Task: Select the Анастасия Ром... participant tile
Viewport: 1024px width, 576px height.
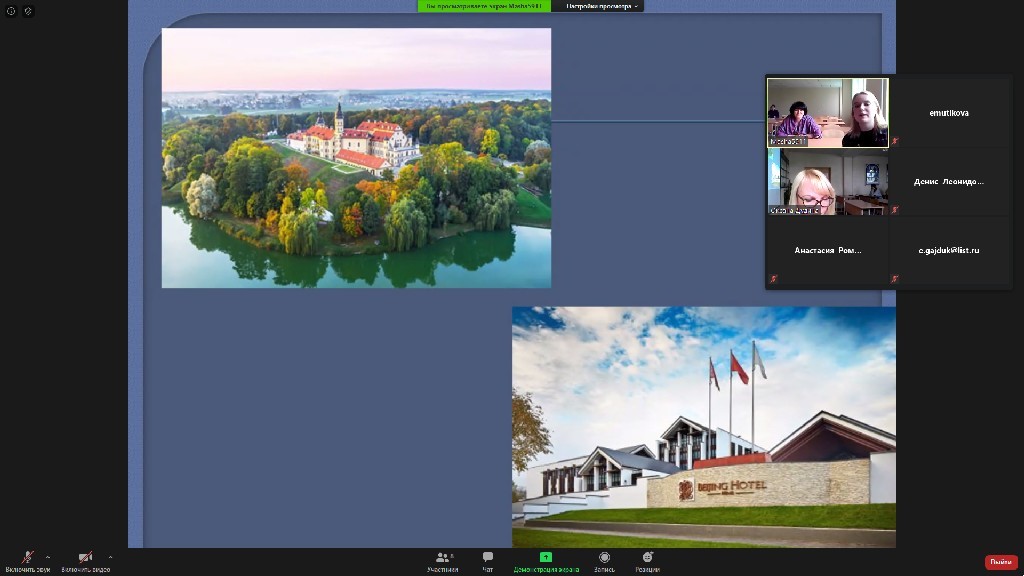Action: tap(827, 250)
